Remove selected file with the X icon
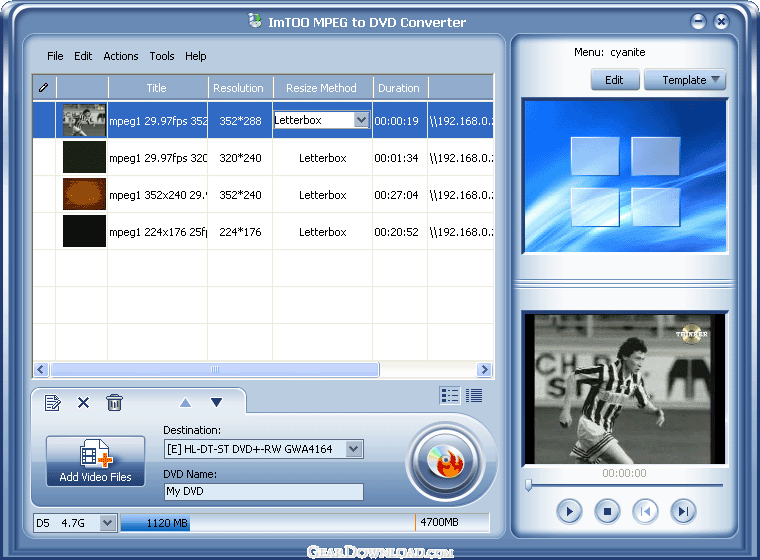 tap(83, 402)
